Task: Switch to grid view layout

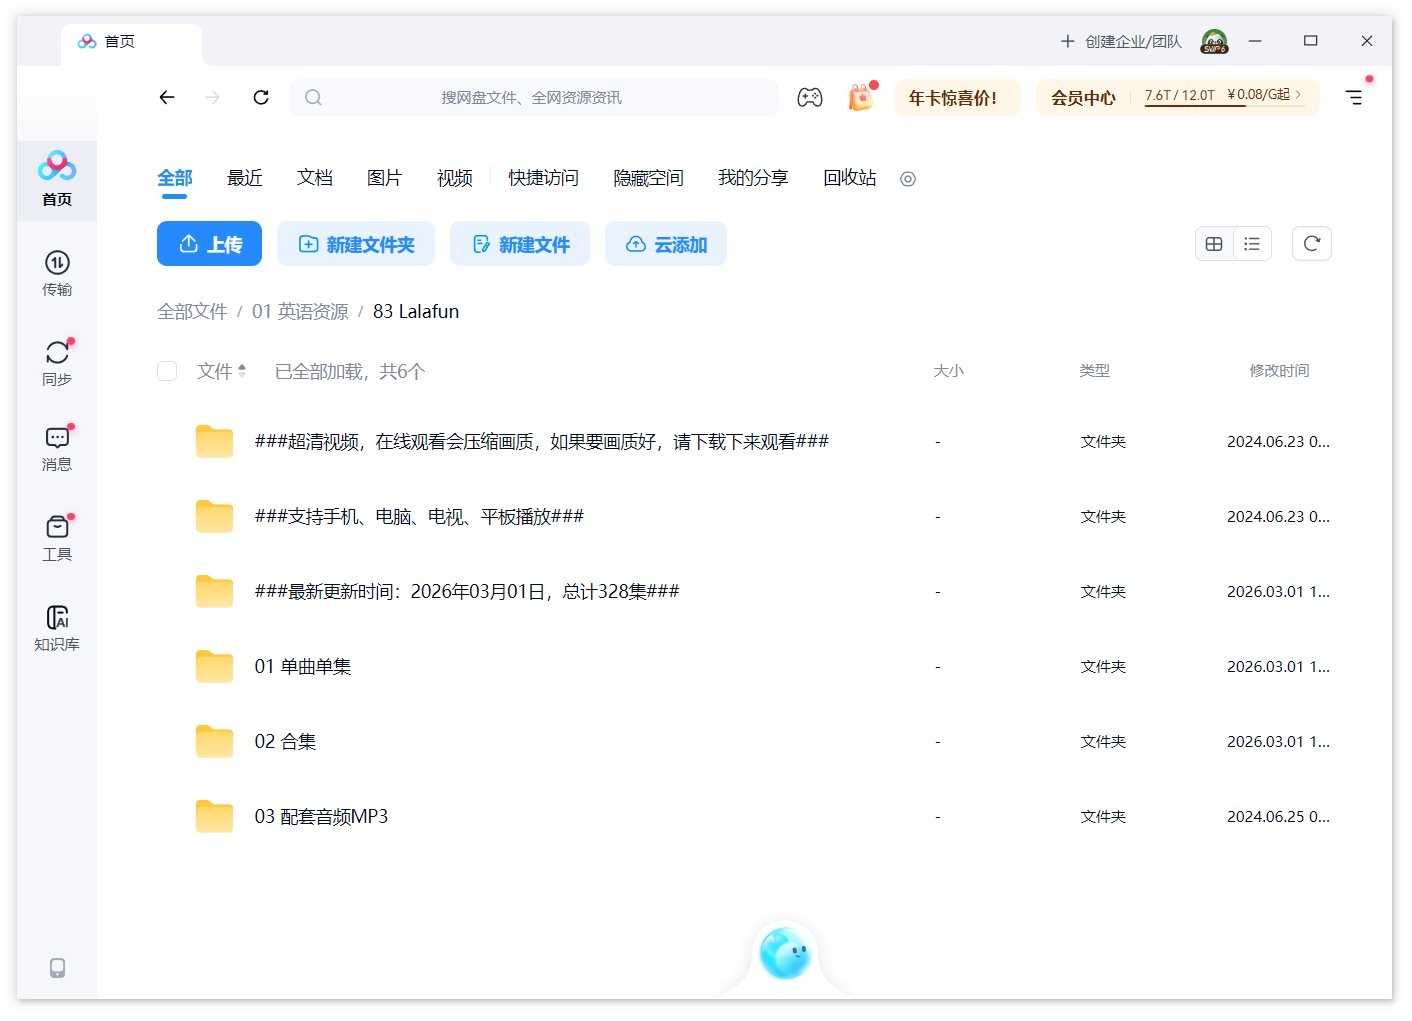Action: pos(1213,243)
